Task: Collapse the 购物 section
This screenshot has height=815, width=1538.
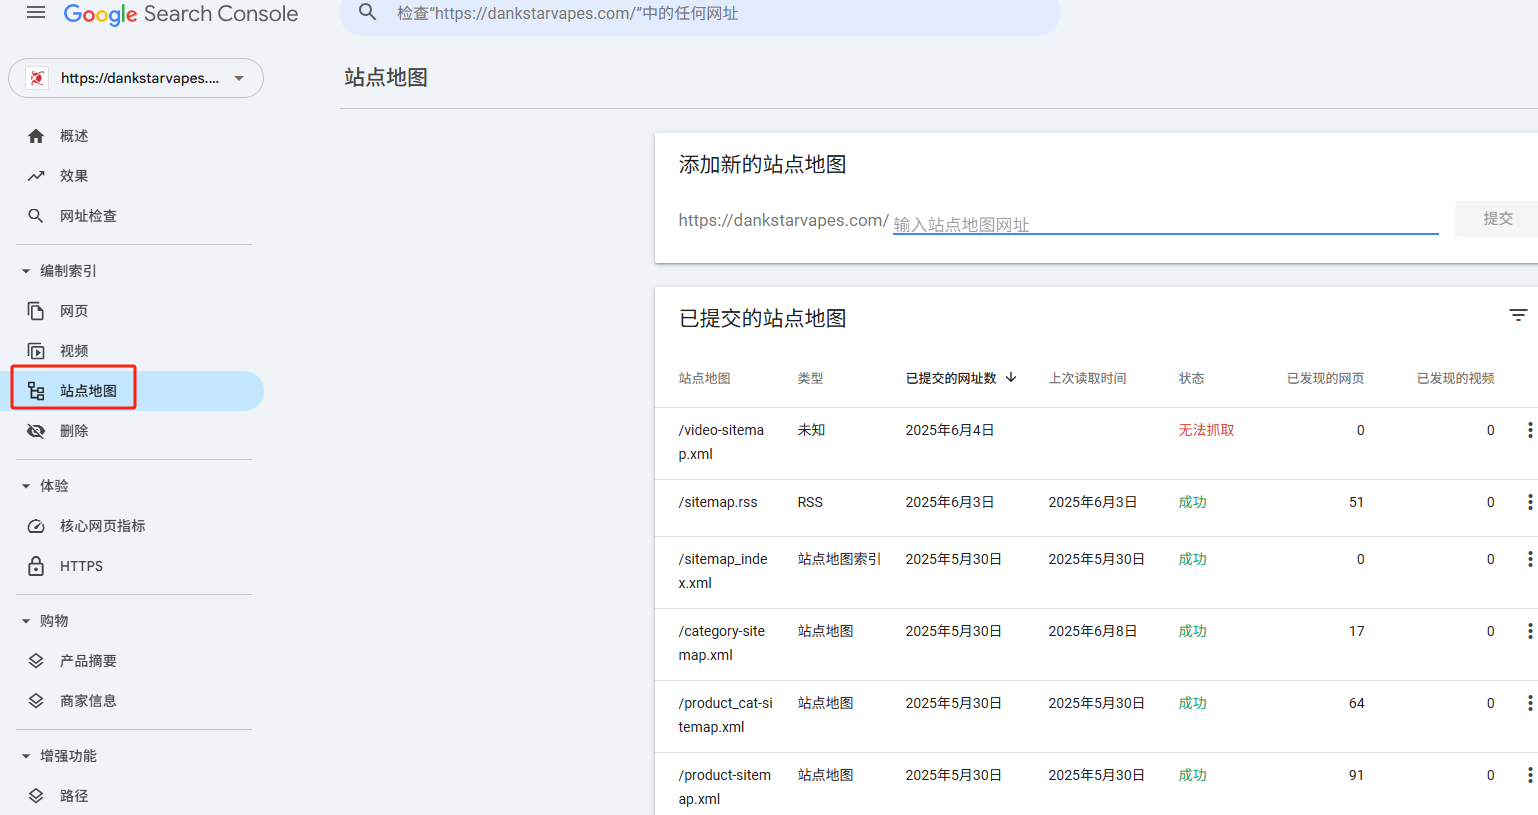Action: coord(24,620)
